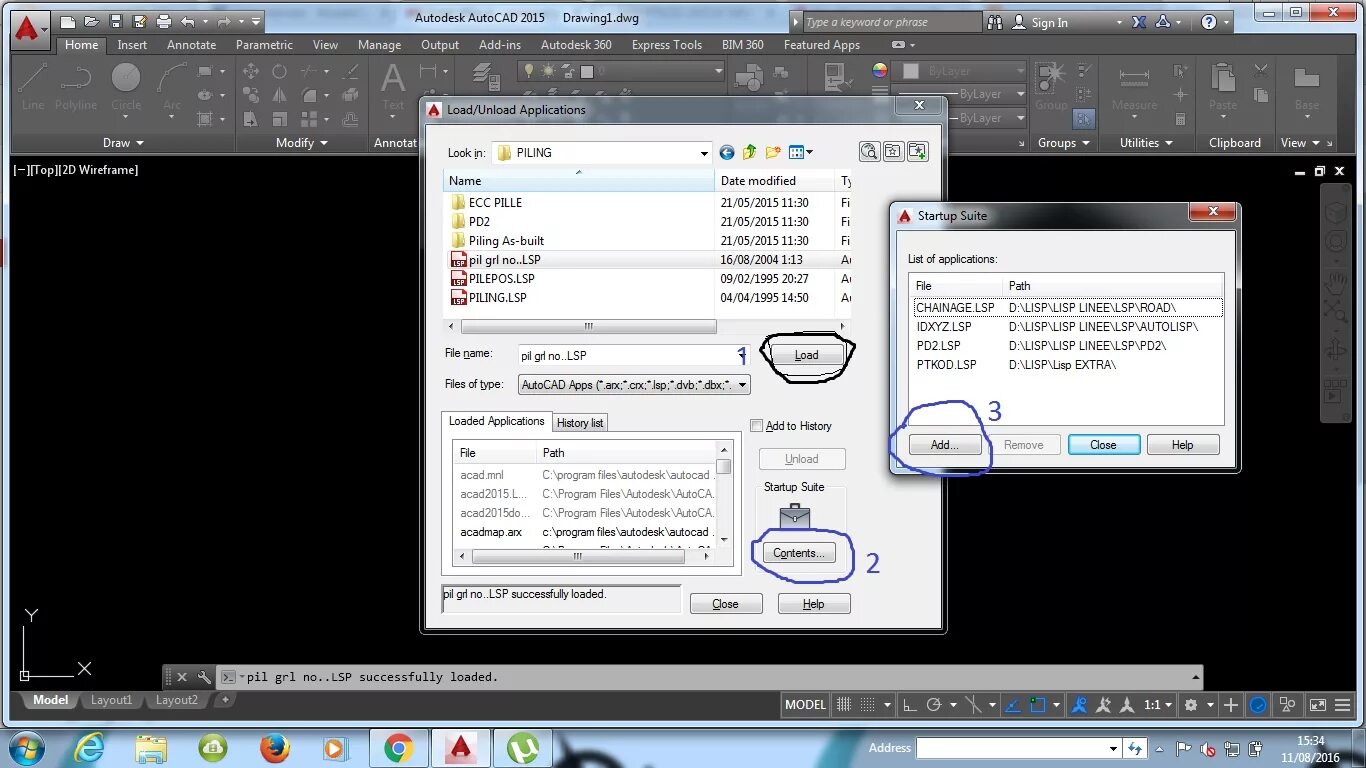Open the Manage ribbon tab
Screen dimensions: 1366x768
pyautogui.click(x=379, y=45)
